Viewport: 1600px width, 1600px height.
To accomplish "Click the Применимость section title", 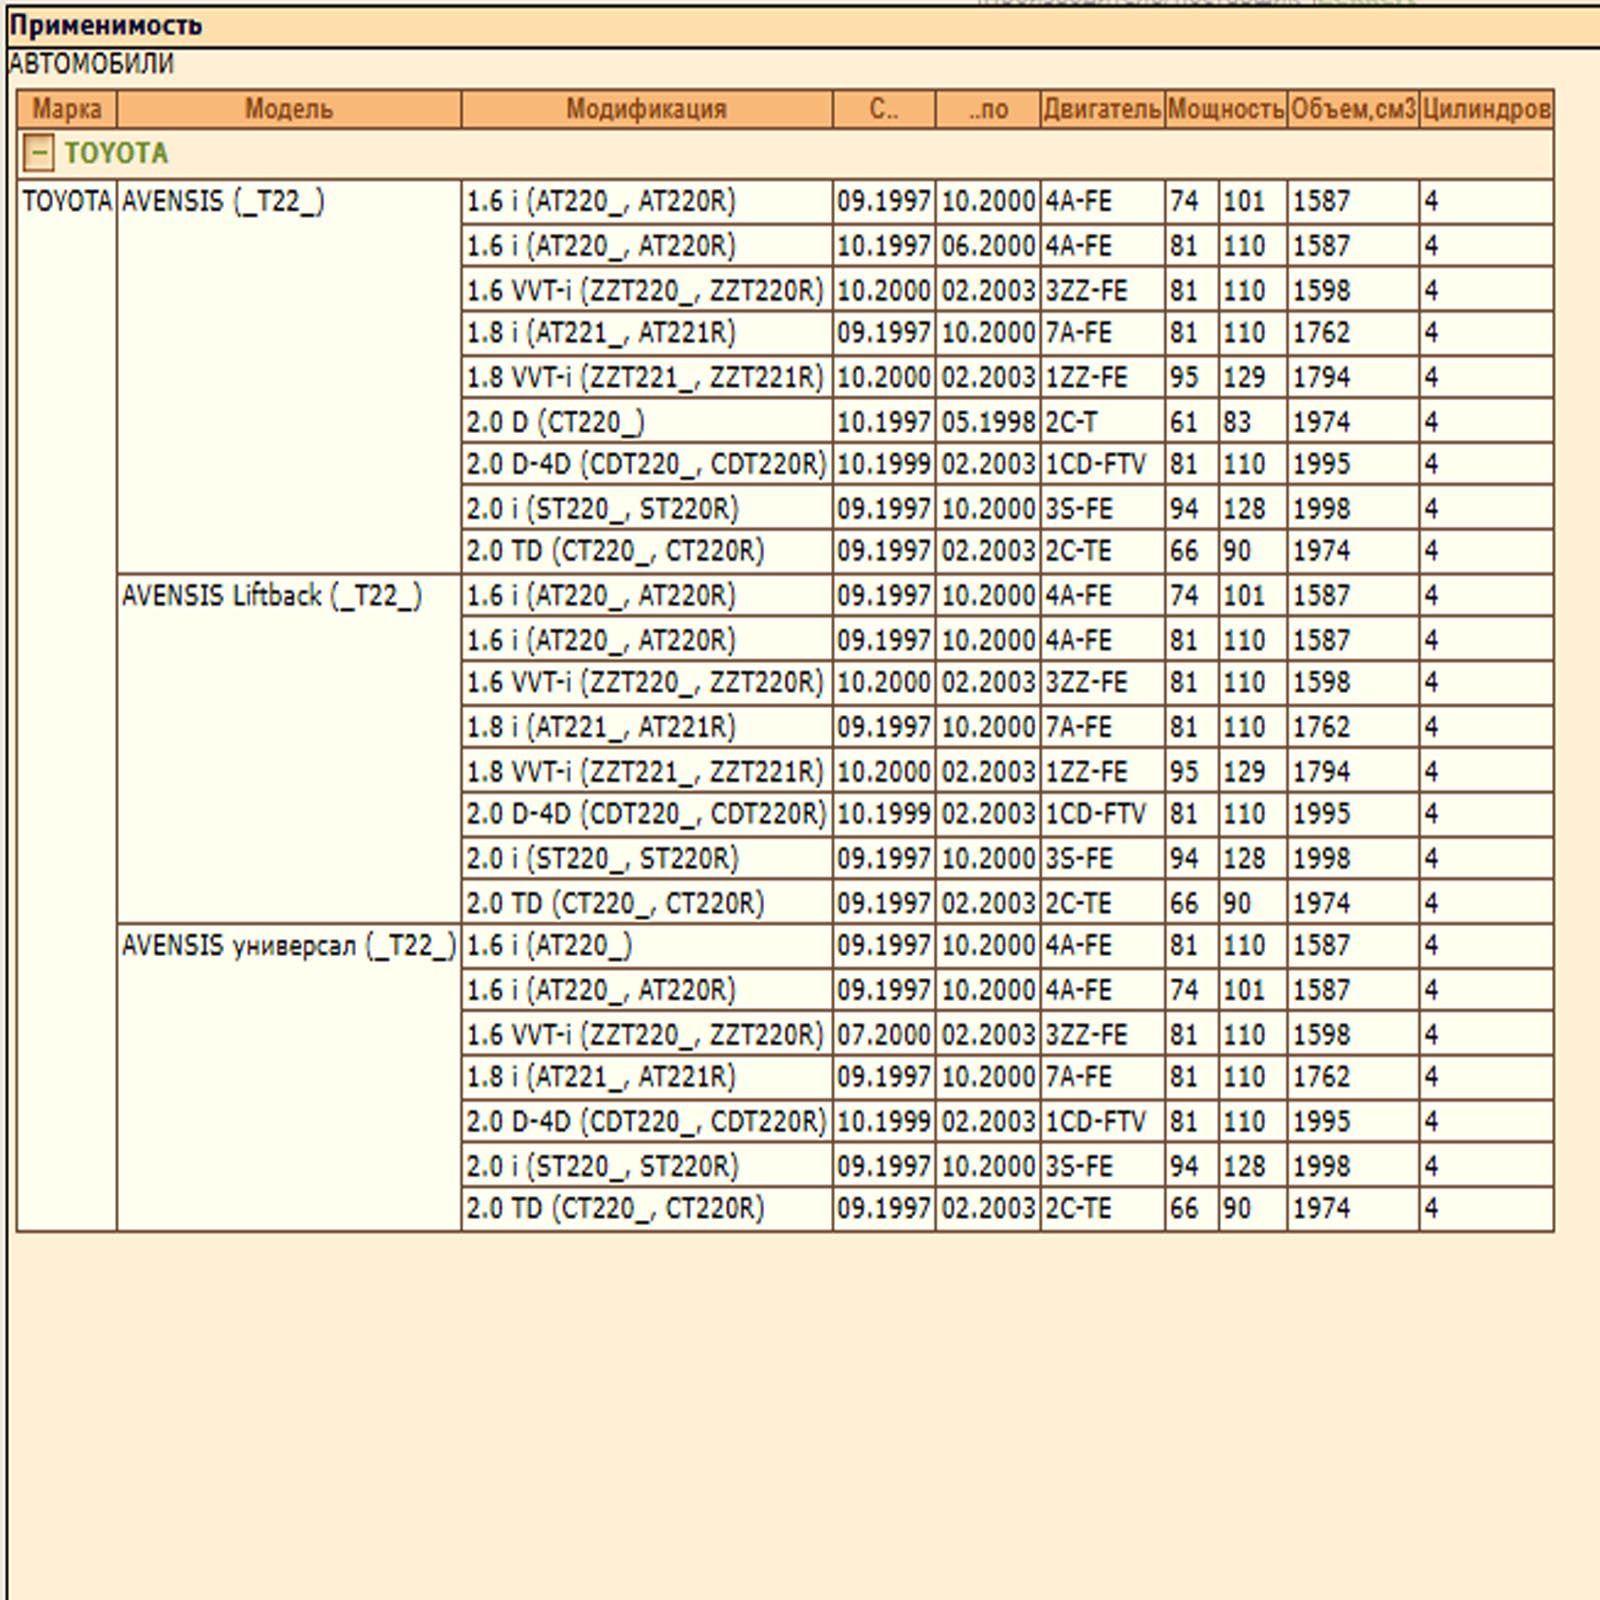I will point(105,25).
